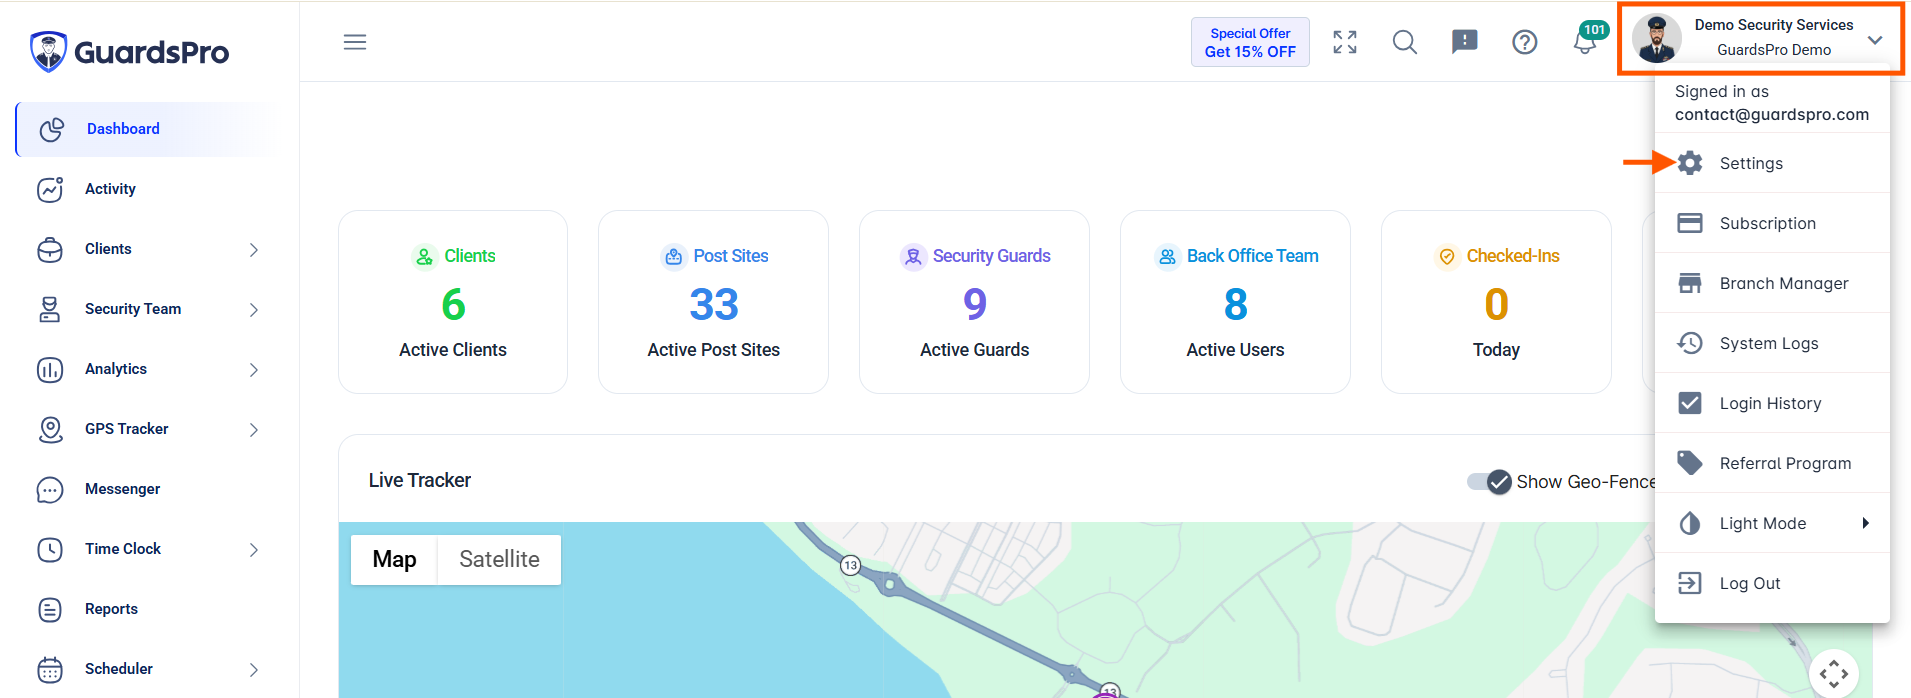Screen dimensions: 1911x698
Task: Select Light Mode menu entry
Action: point(1772,523)
